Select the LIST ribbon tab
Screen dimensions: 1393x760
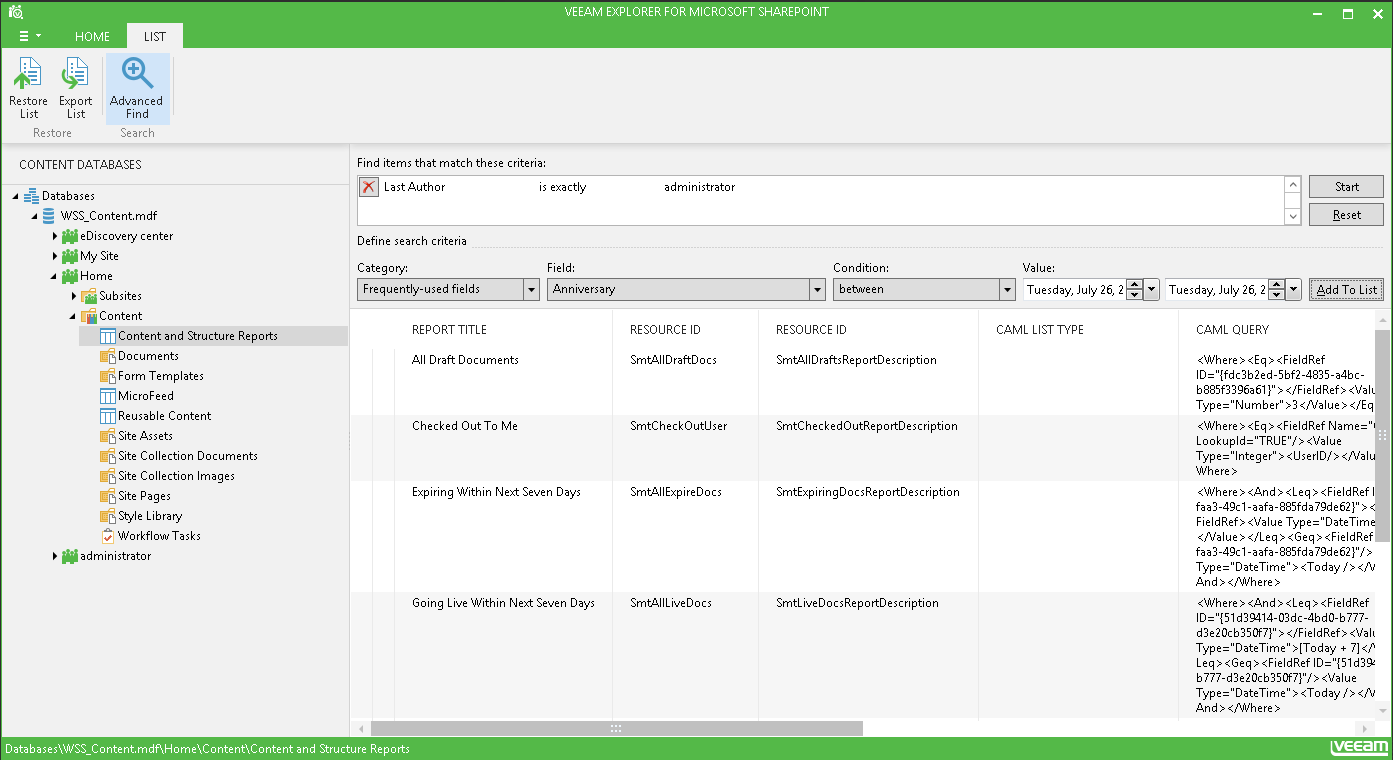155,37
